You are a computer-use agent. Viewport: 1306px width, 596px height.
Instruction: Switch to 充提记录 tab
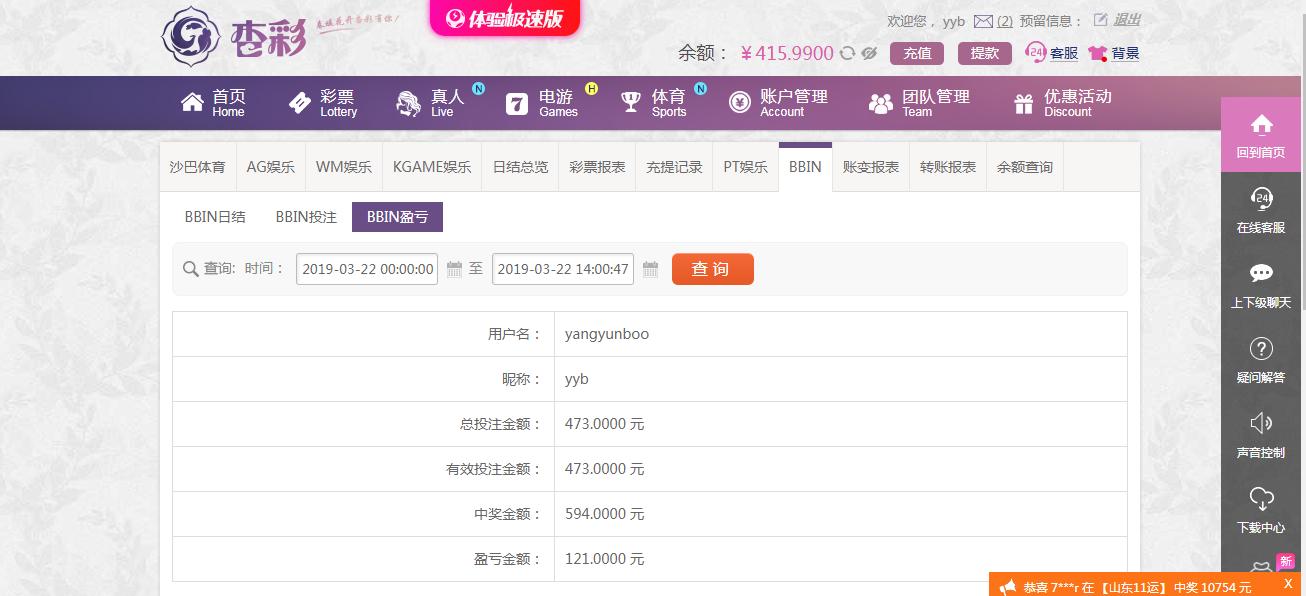[x=674, y=167]
